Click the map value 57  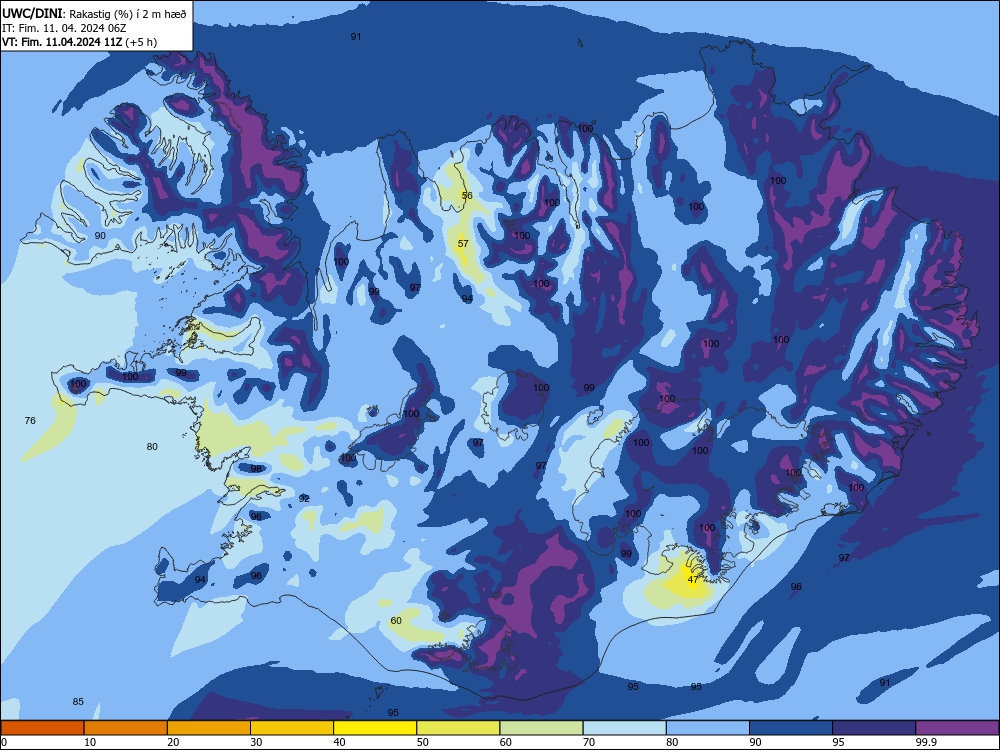[463, 244]
